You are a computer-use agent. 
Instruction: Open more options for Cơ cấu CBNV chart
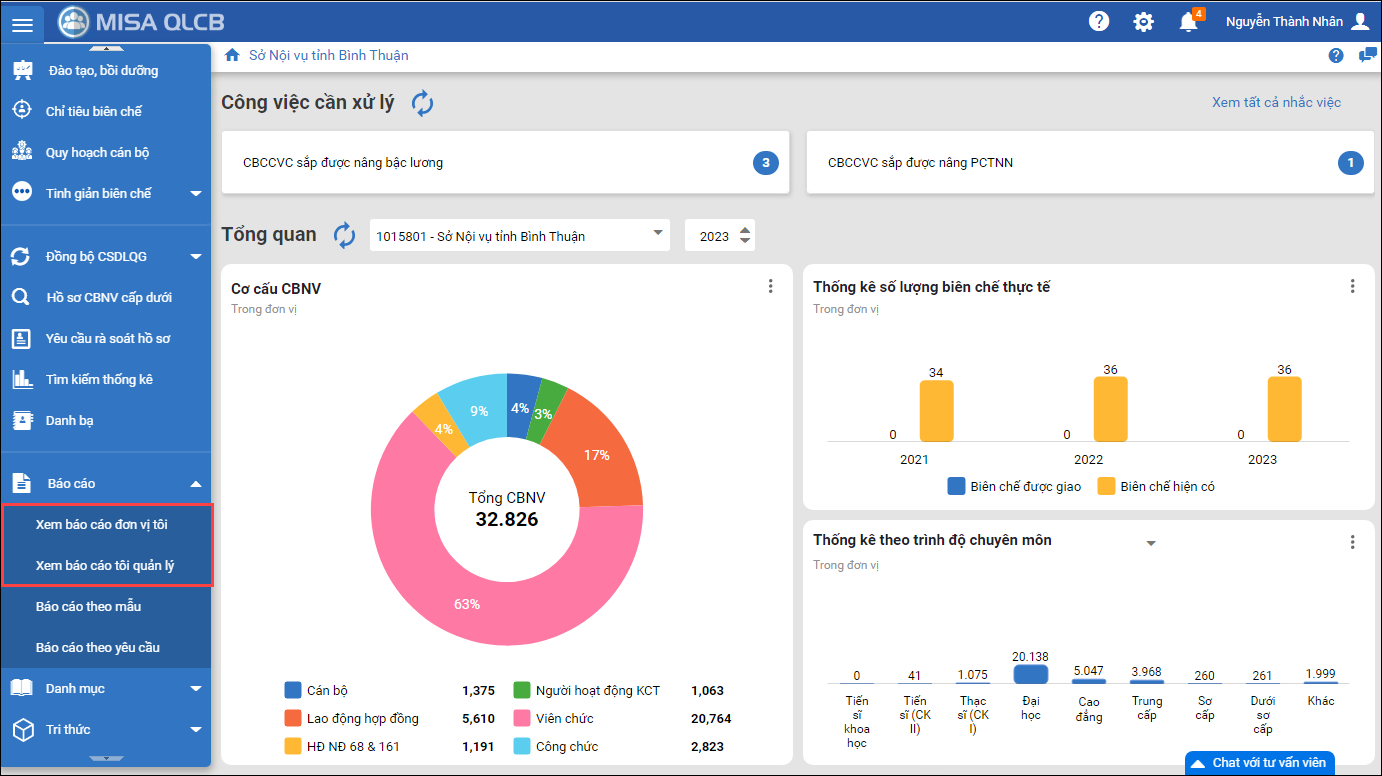770,287
